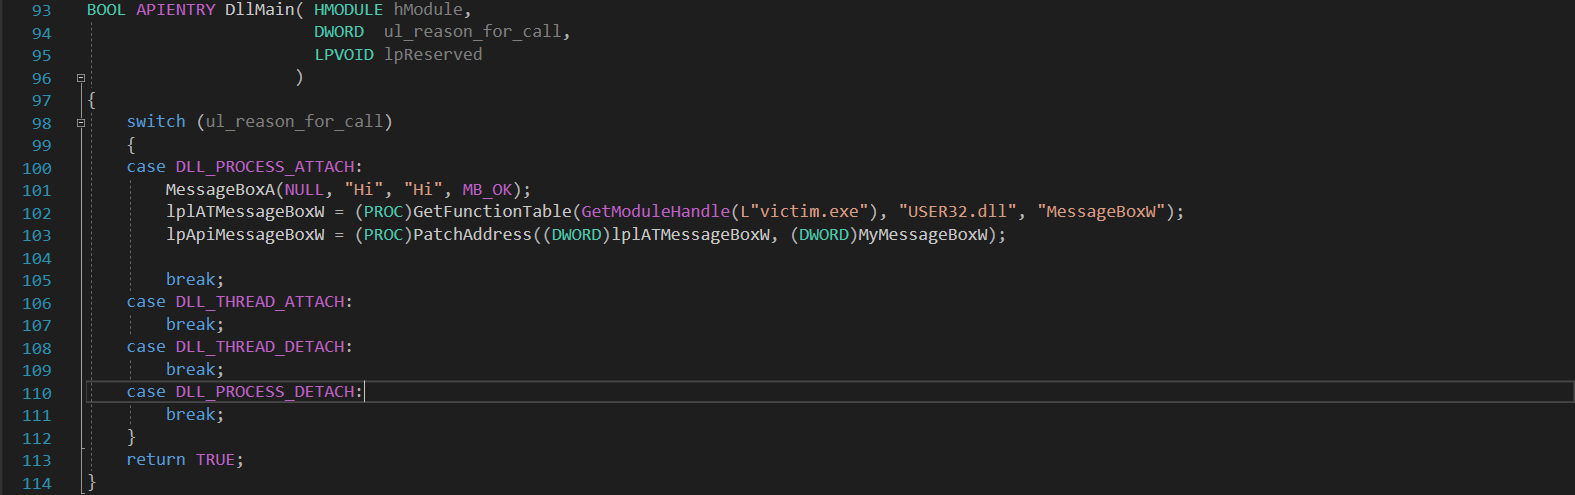This screenshot has width=1575, height=495.
Task: Collapse the DllMain function fold marker
Action: point(81,77)
